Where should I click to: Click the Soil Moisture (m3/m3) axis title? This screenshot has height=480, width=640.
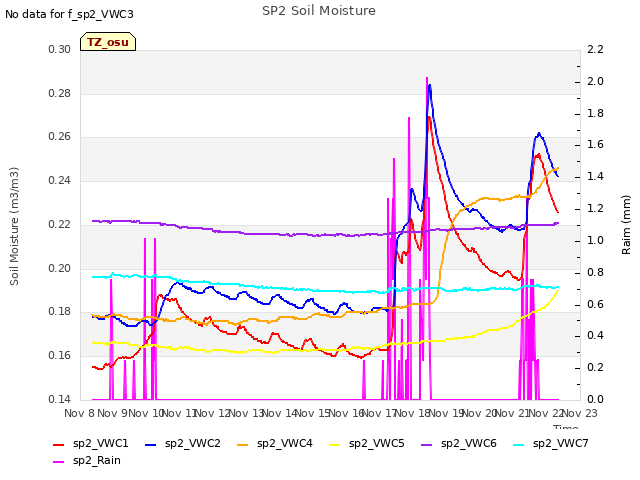click(x=14, y=226)
